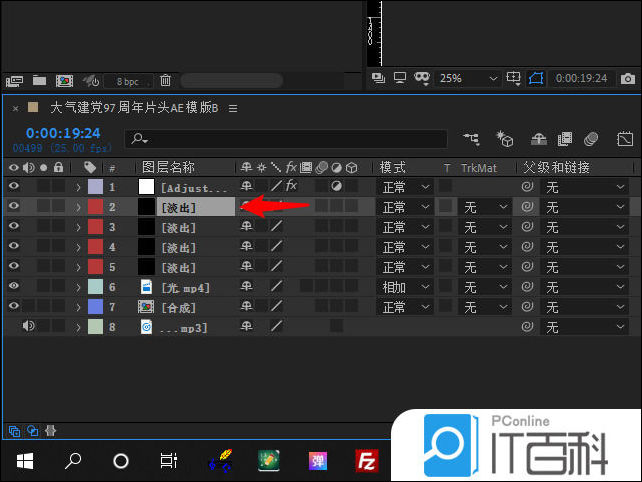Toggle adjustment layer switch on layer 1
Image resolution: width=642 pixels, height=482 pixels.
[x=337, y=187]
